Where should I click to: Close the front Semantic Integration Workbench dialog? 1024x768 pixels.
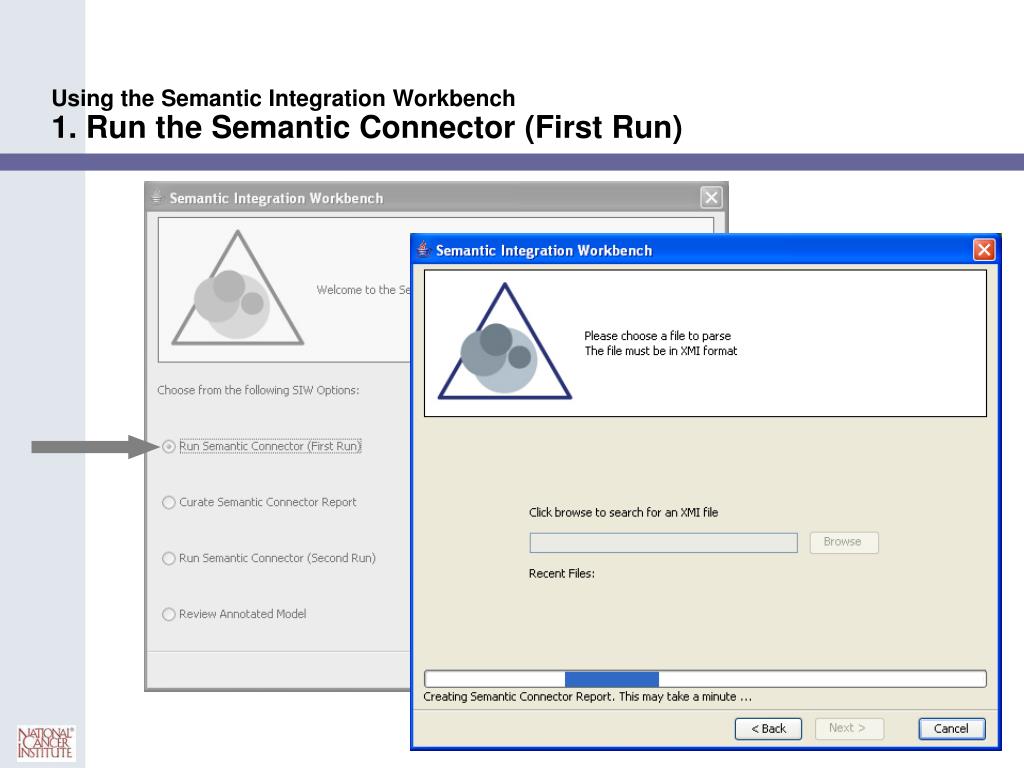click(x=984, y=250)
